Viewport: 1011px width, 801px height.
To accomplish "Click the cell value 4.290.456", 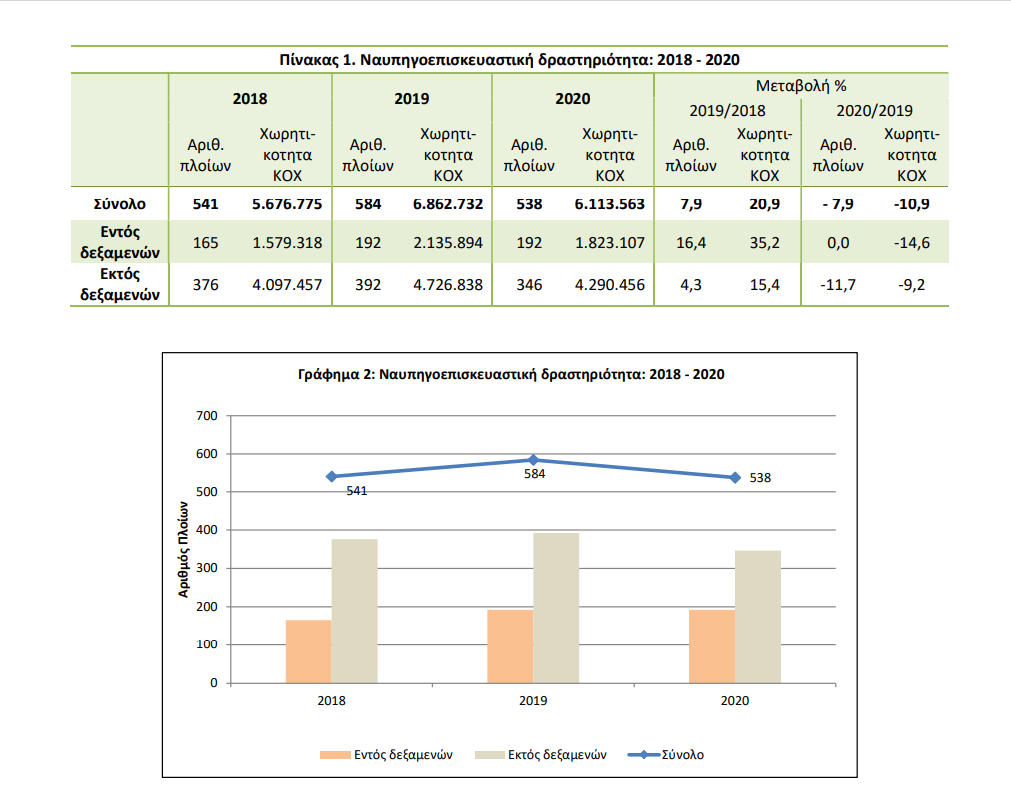I will coord(609,284).
